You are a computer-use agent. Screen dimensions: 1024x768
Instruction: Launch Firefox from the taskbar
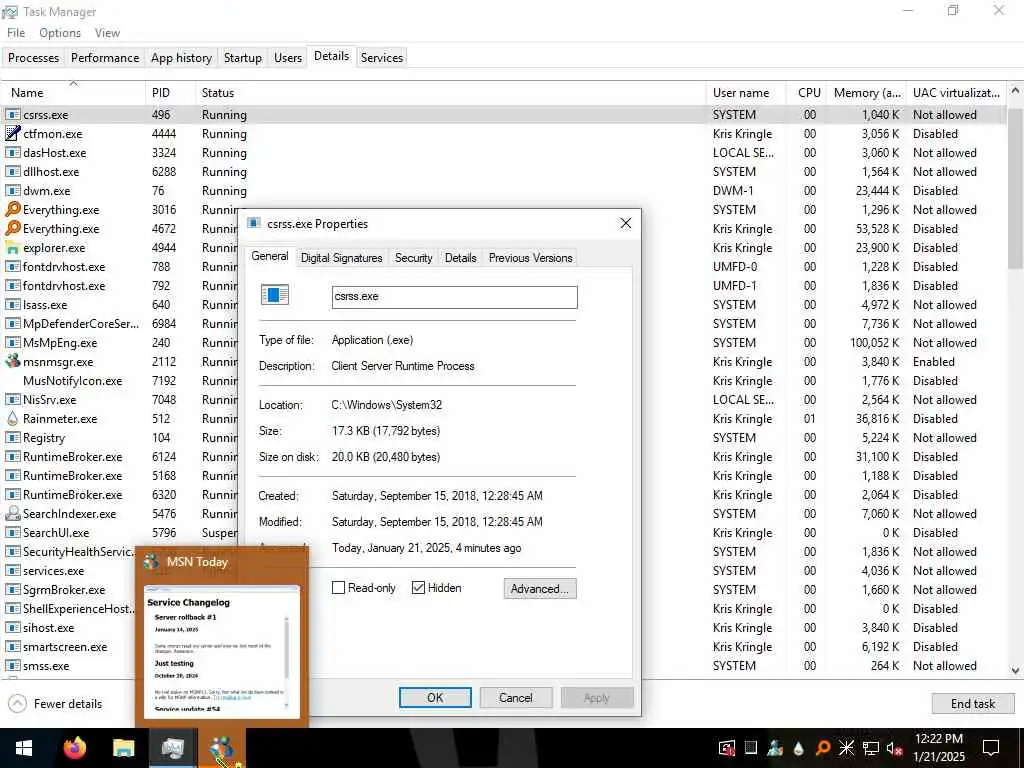(x=74, y=748)
